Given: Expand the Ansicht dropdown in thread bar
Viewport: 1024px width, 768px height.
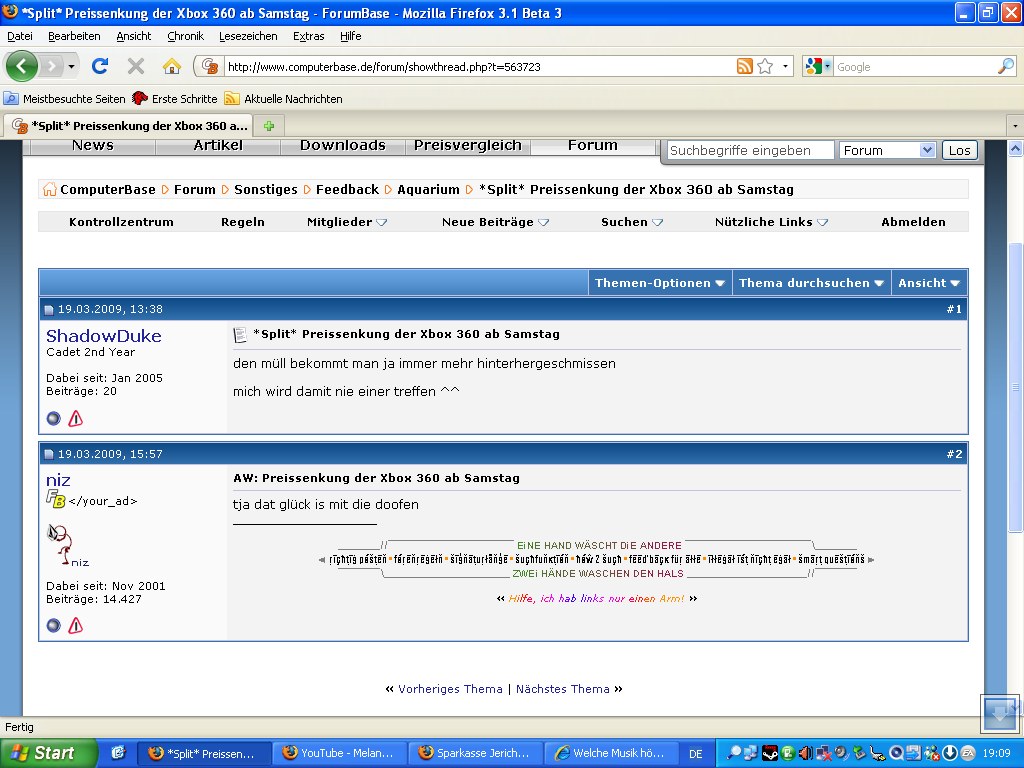Looking at the screenshot, I should [x=929, y=283].
